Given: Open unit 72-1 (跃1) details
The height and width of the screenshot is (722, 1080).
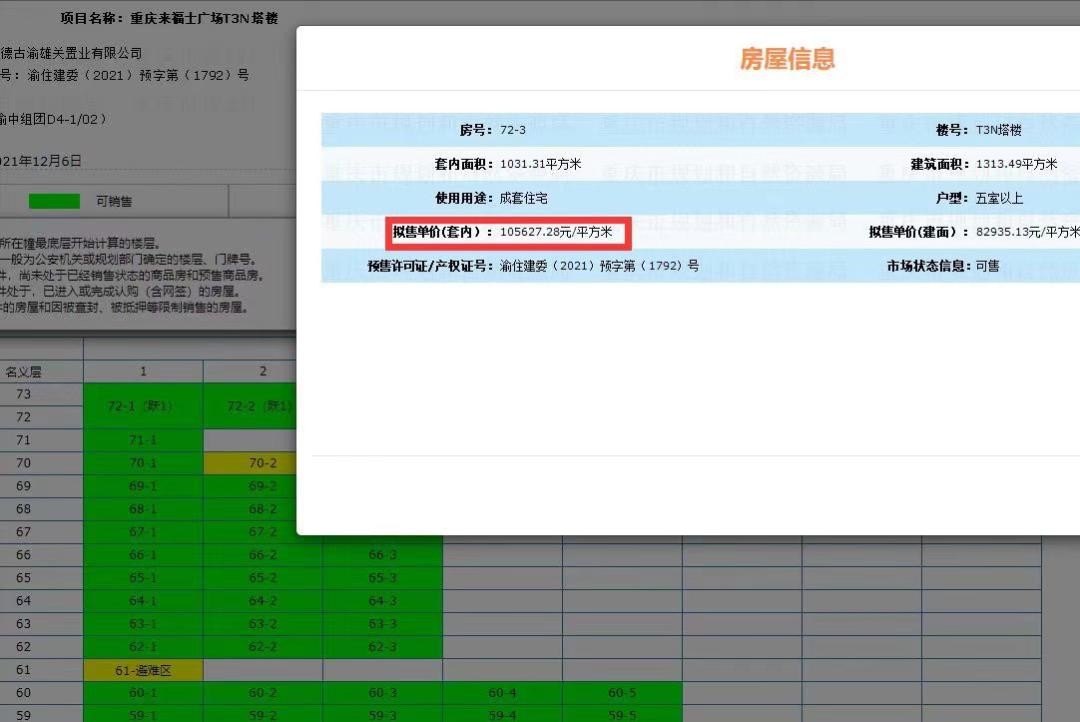Looking at the screenshot, I should point(143,406).
